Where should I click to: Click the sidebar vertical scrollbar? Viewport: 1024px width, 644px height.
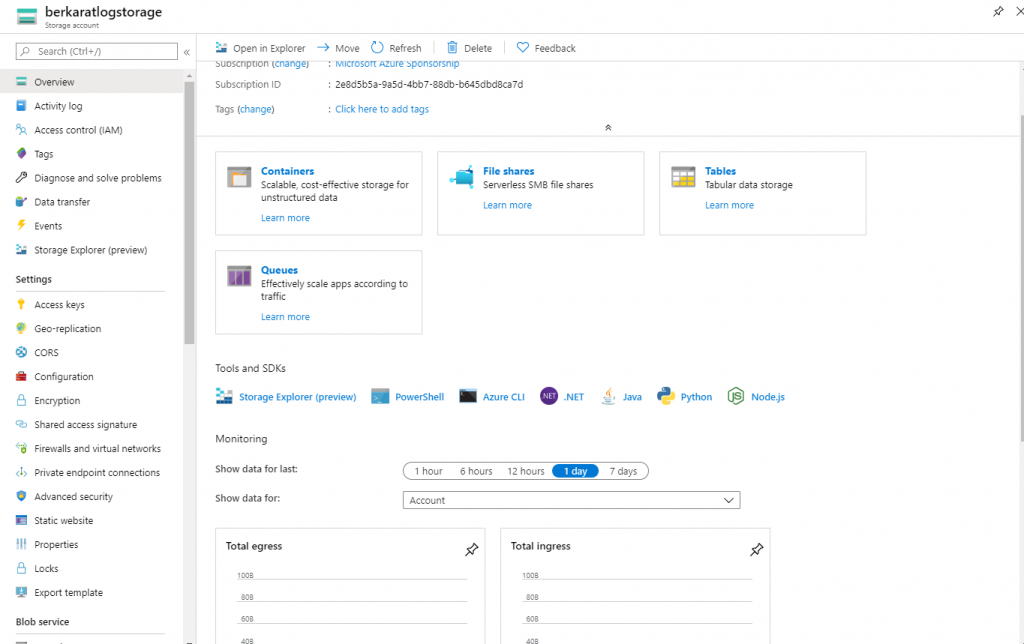tap(189, 212)
